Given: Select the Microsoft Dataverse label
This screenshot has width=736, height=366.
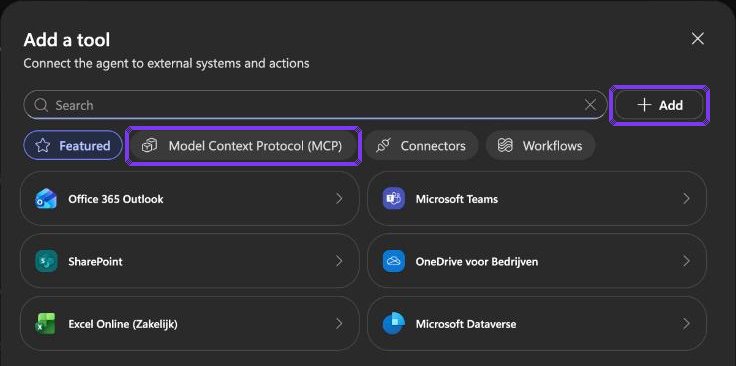Looking at the screenshot, I should pyautogui.click(x=466, y=324).
